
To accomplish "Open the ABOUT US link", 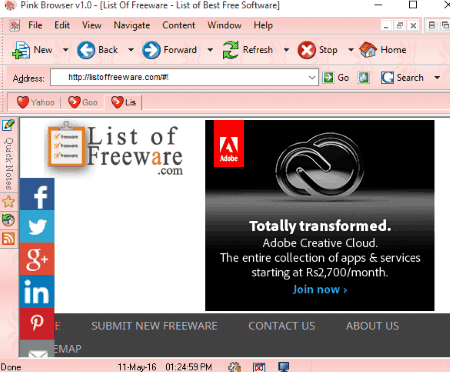I will [x=372, y=326].
